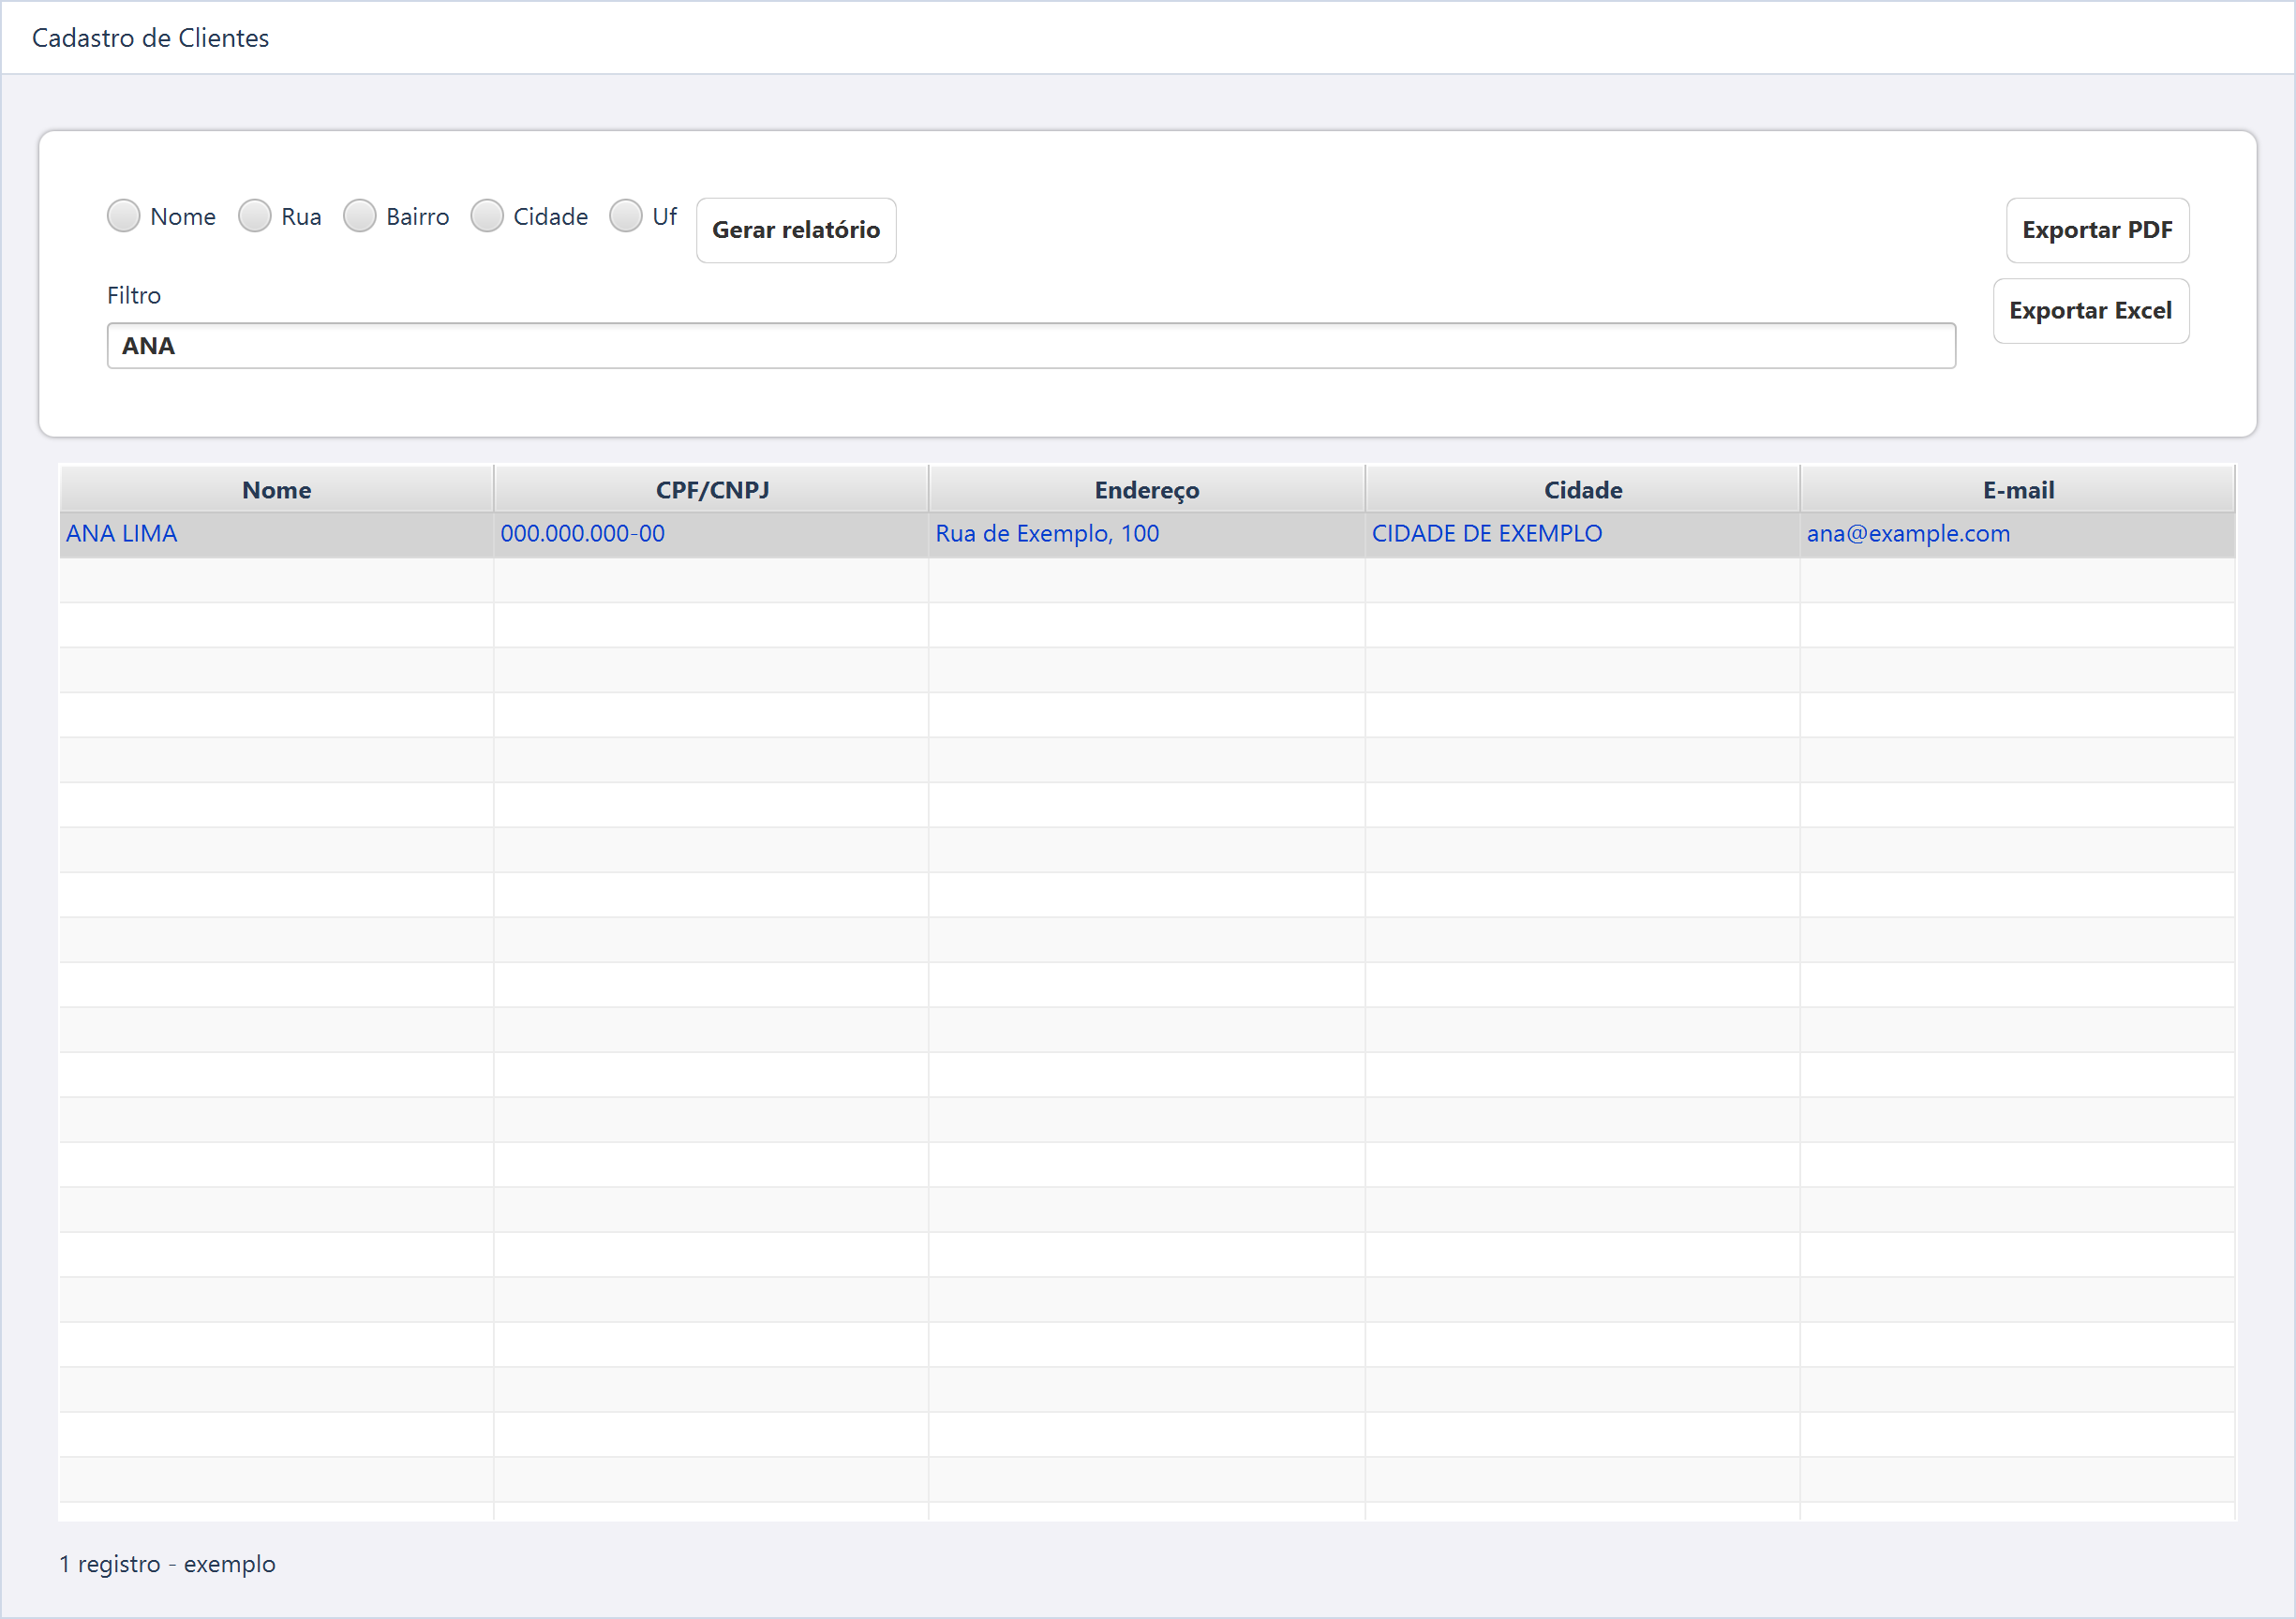Viewport: 2296px width, 1619px height.
Task: Click the '1 registro - exemplo' status text
Action: click(167, 1564)
